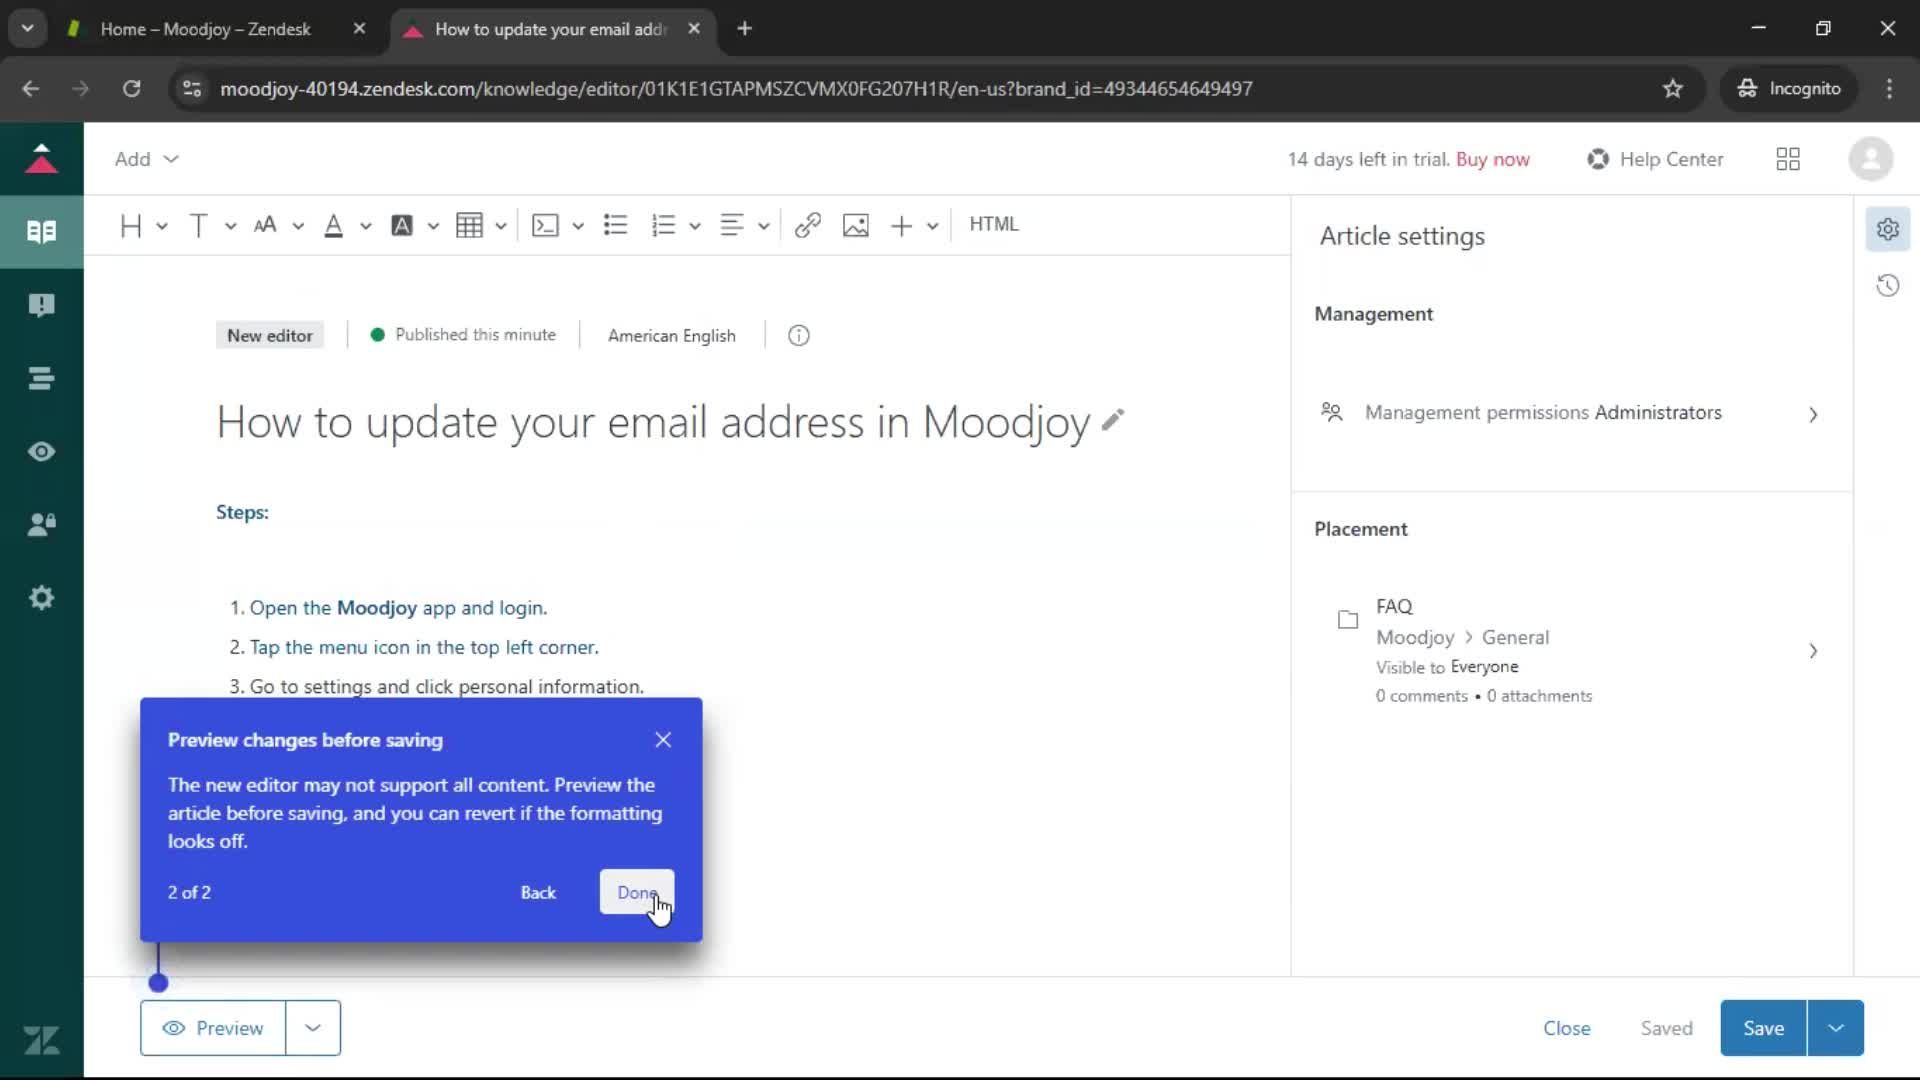1920x1080 pixels.
Task: Expand the text color dropdown arrow
Action: pos(366,227)
